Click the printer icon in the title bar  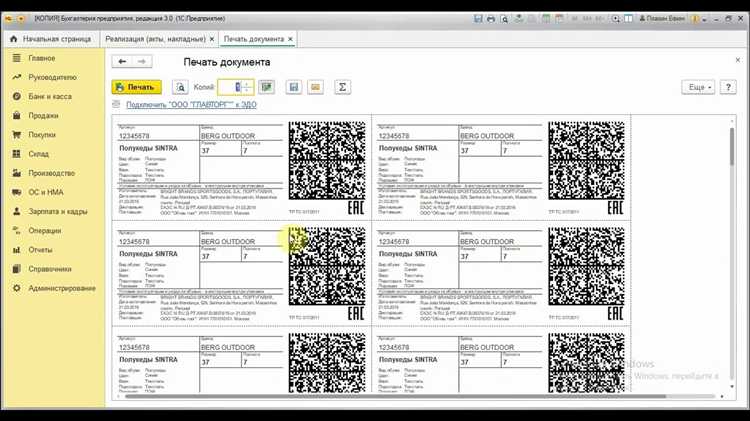coord(491,19)
